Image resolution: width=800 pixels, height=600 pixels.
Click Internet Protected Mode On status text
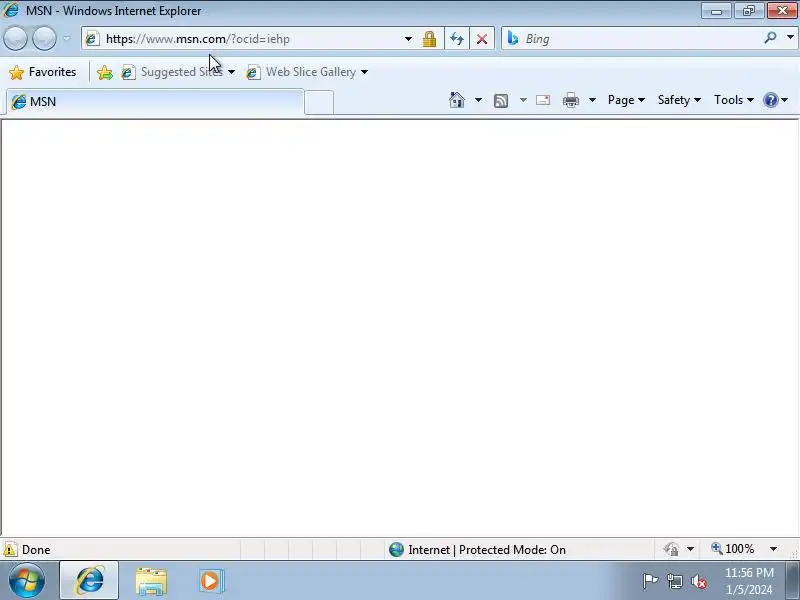pos(487,550)
